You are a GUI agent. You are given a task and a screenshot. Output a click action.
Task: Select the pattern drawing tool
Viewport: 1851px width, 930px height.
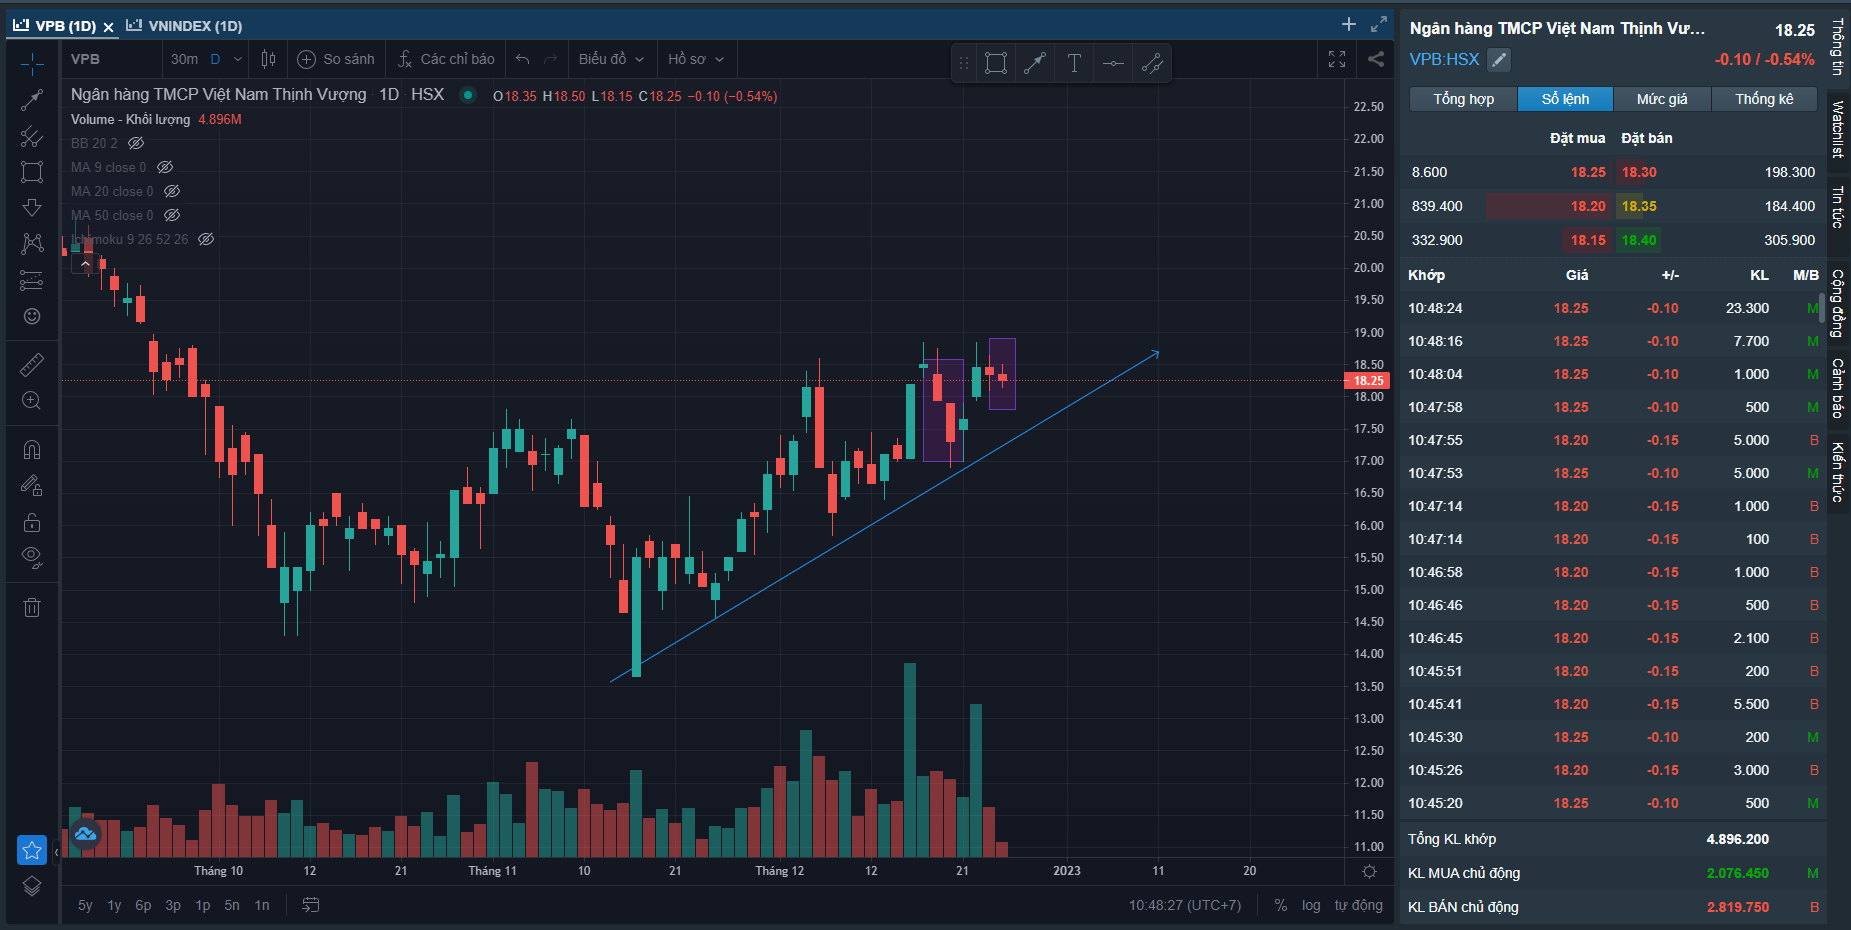[32, 244]
